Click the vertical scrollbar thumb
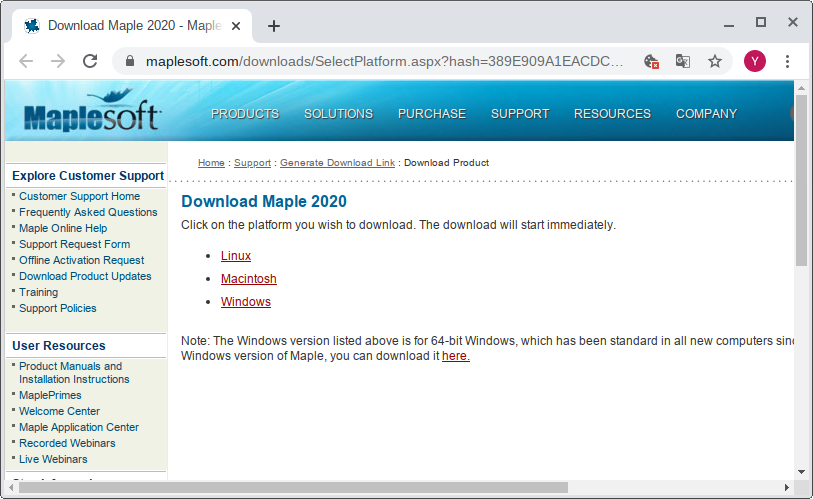This screenshot has height=499, width=813. pyautogui.click(x=801, y=181)
